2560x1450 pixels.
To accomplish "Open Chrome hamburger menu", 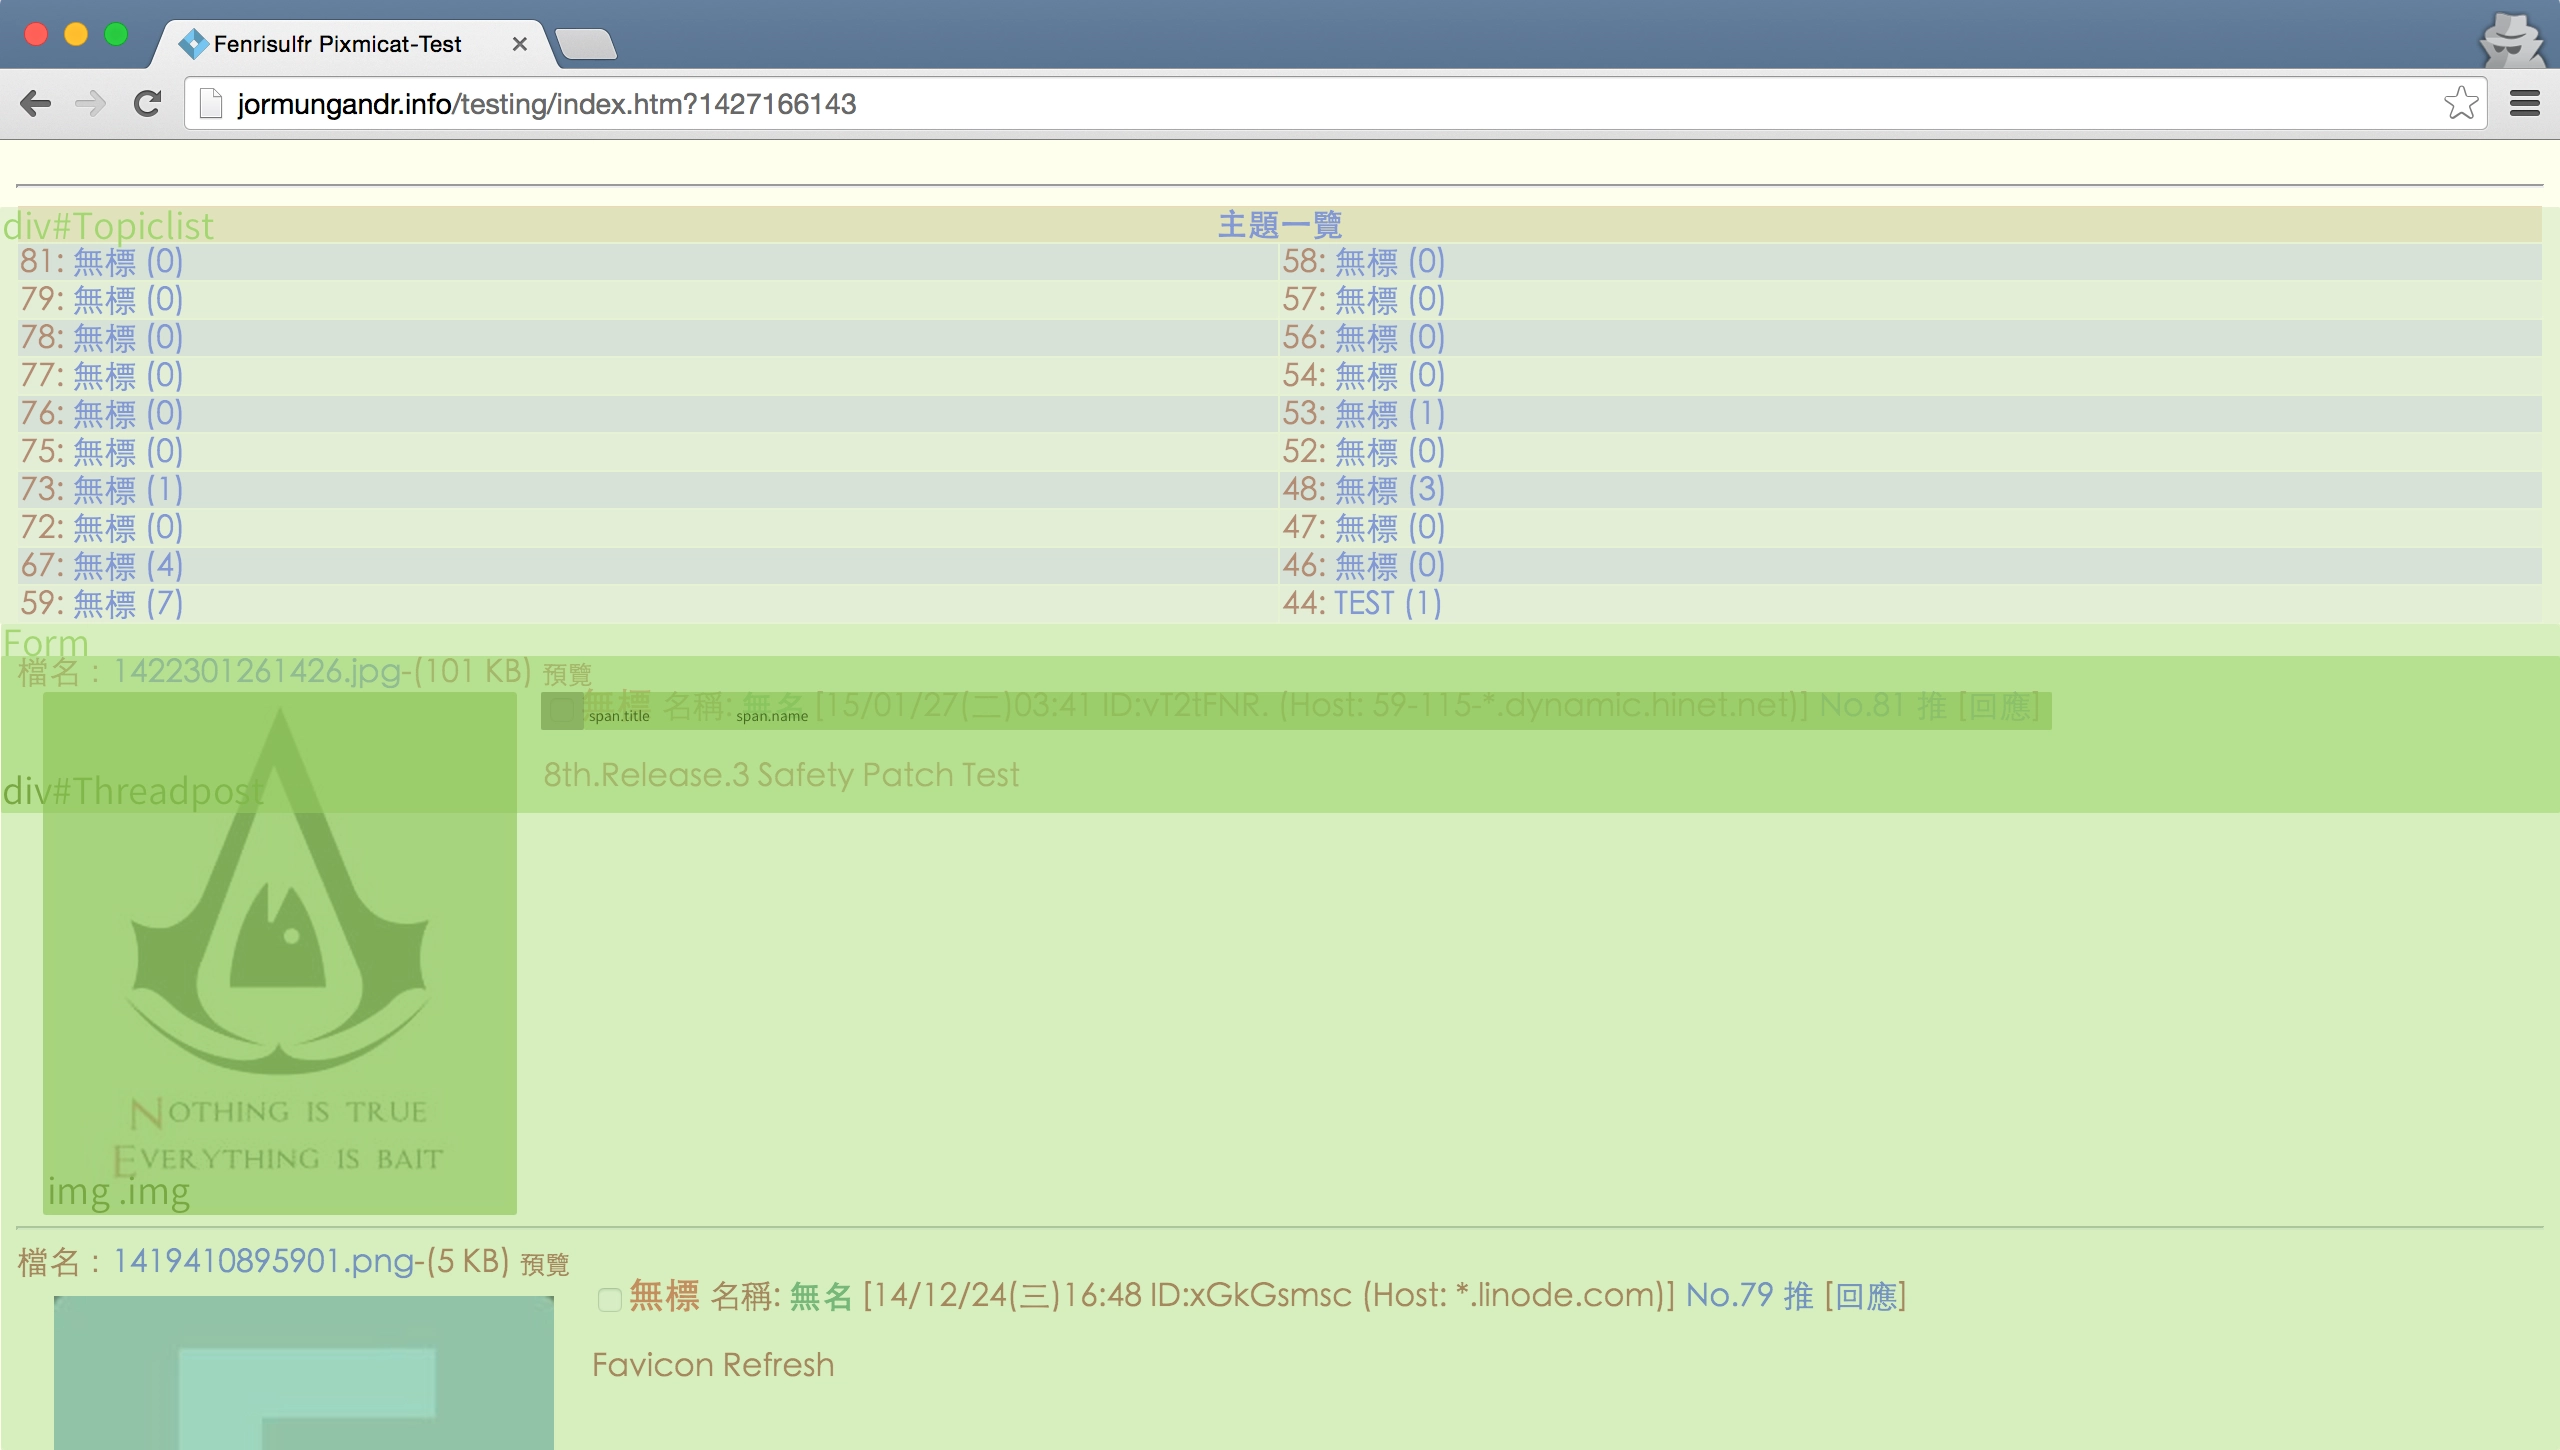I will click(x=2525, y=104).
